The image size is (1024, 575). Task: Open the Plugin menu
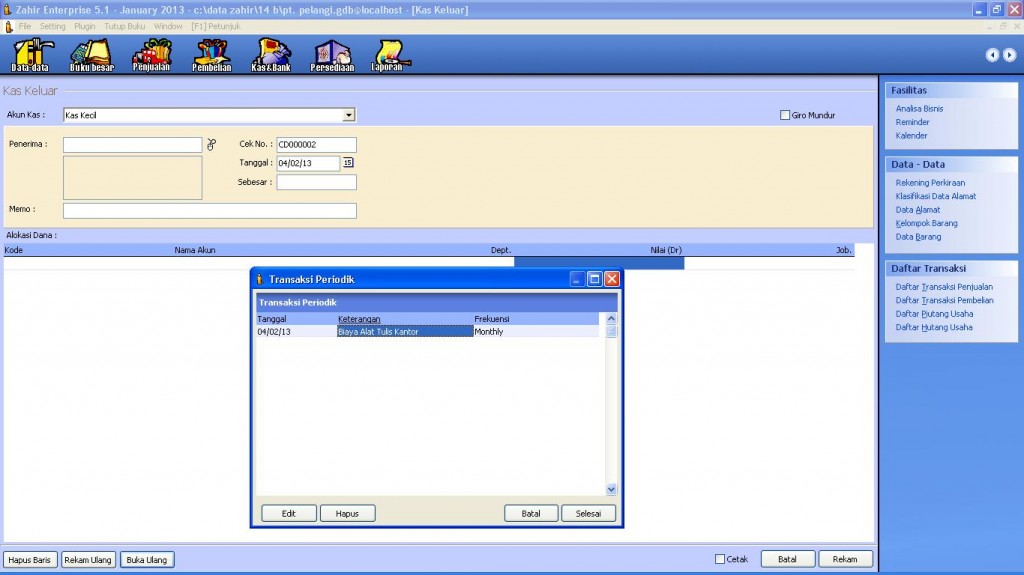pyautogui.click(x=85, y=26)
